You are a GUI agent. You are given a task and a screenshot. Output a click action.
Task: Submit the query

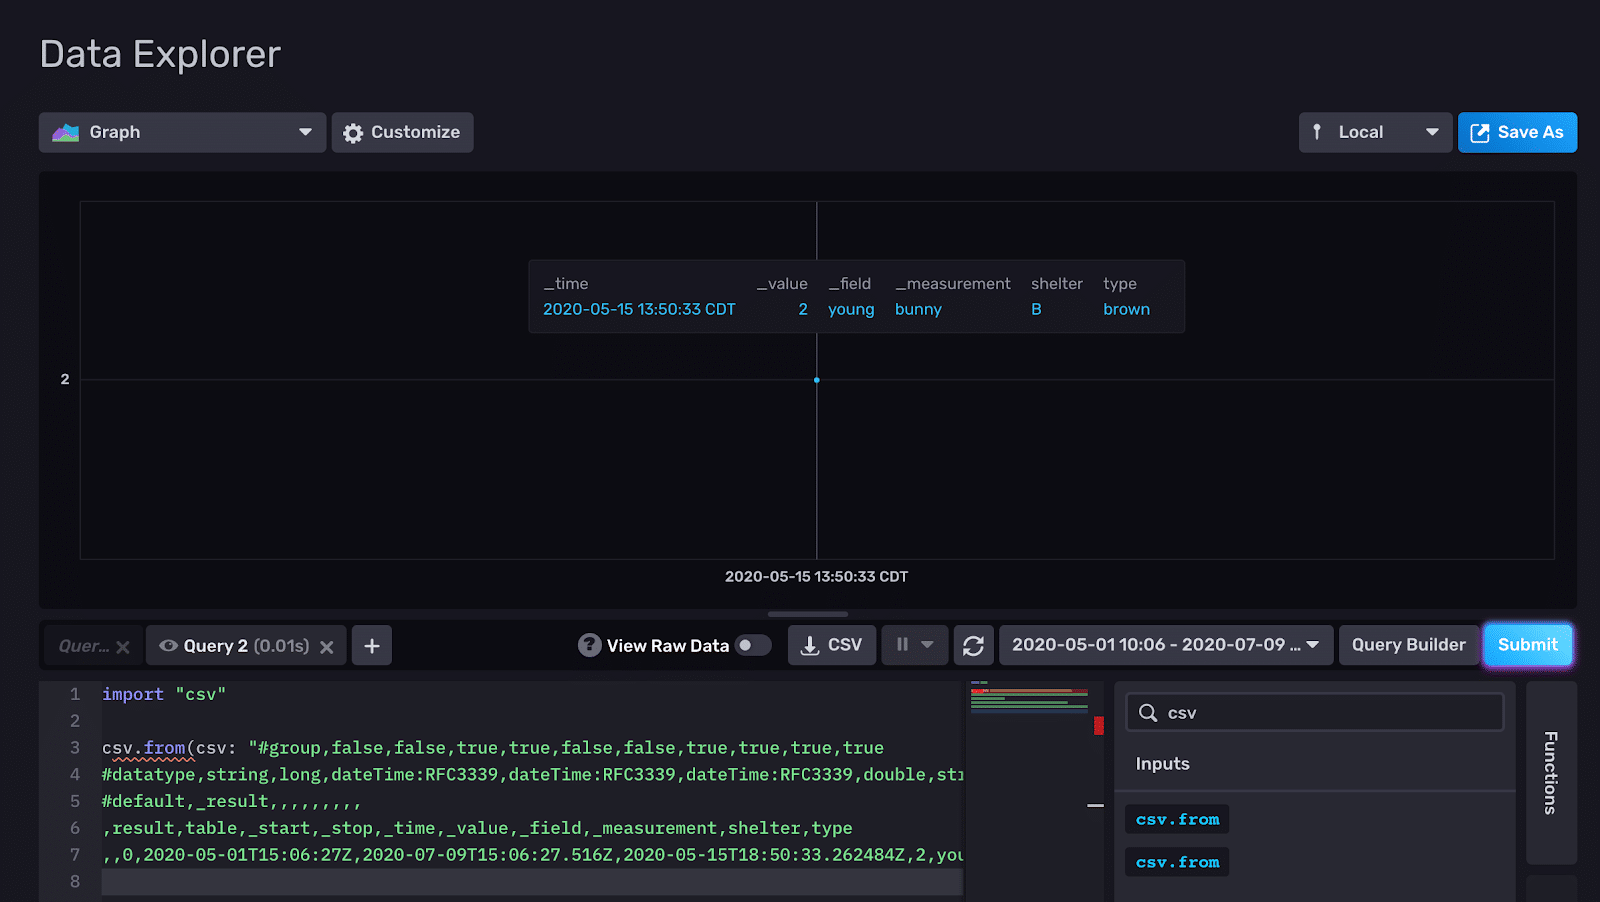1528,645
